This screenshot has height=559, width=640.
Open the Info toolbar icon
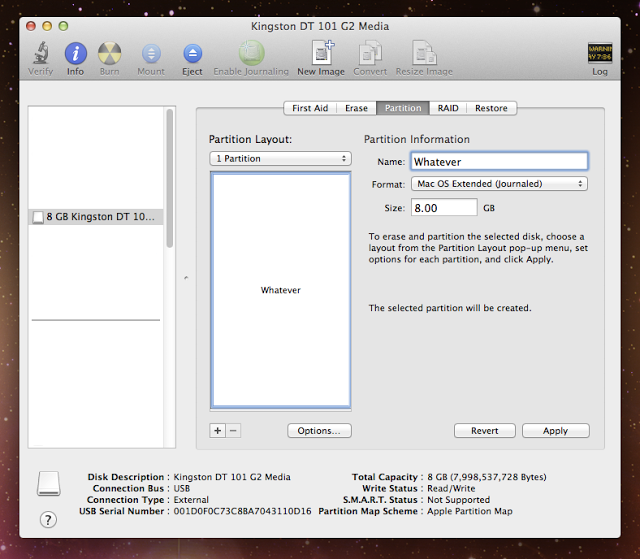tap(75, 53)
